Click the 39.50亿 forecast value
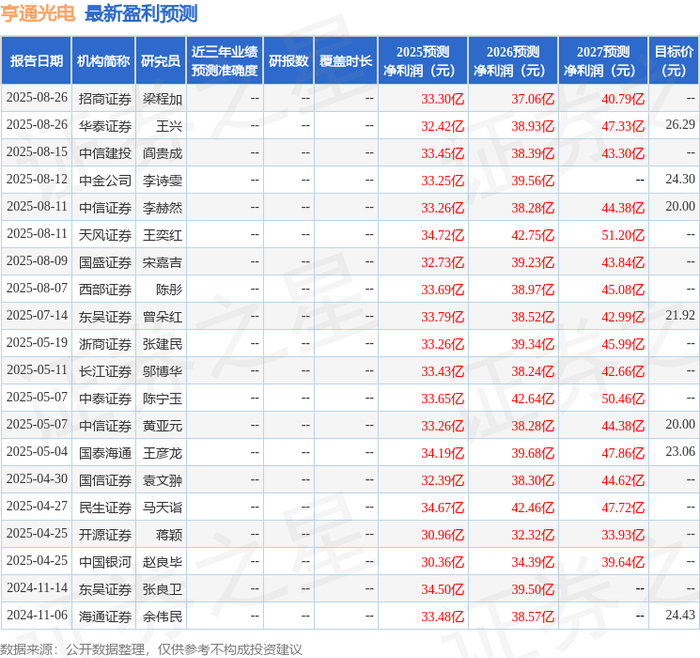700x658 pixels. click(x=533, y=589)
